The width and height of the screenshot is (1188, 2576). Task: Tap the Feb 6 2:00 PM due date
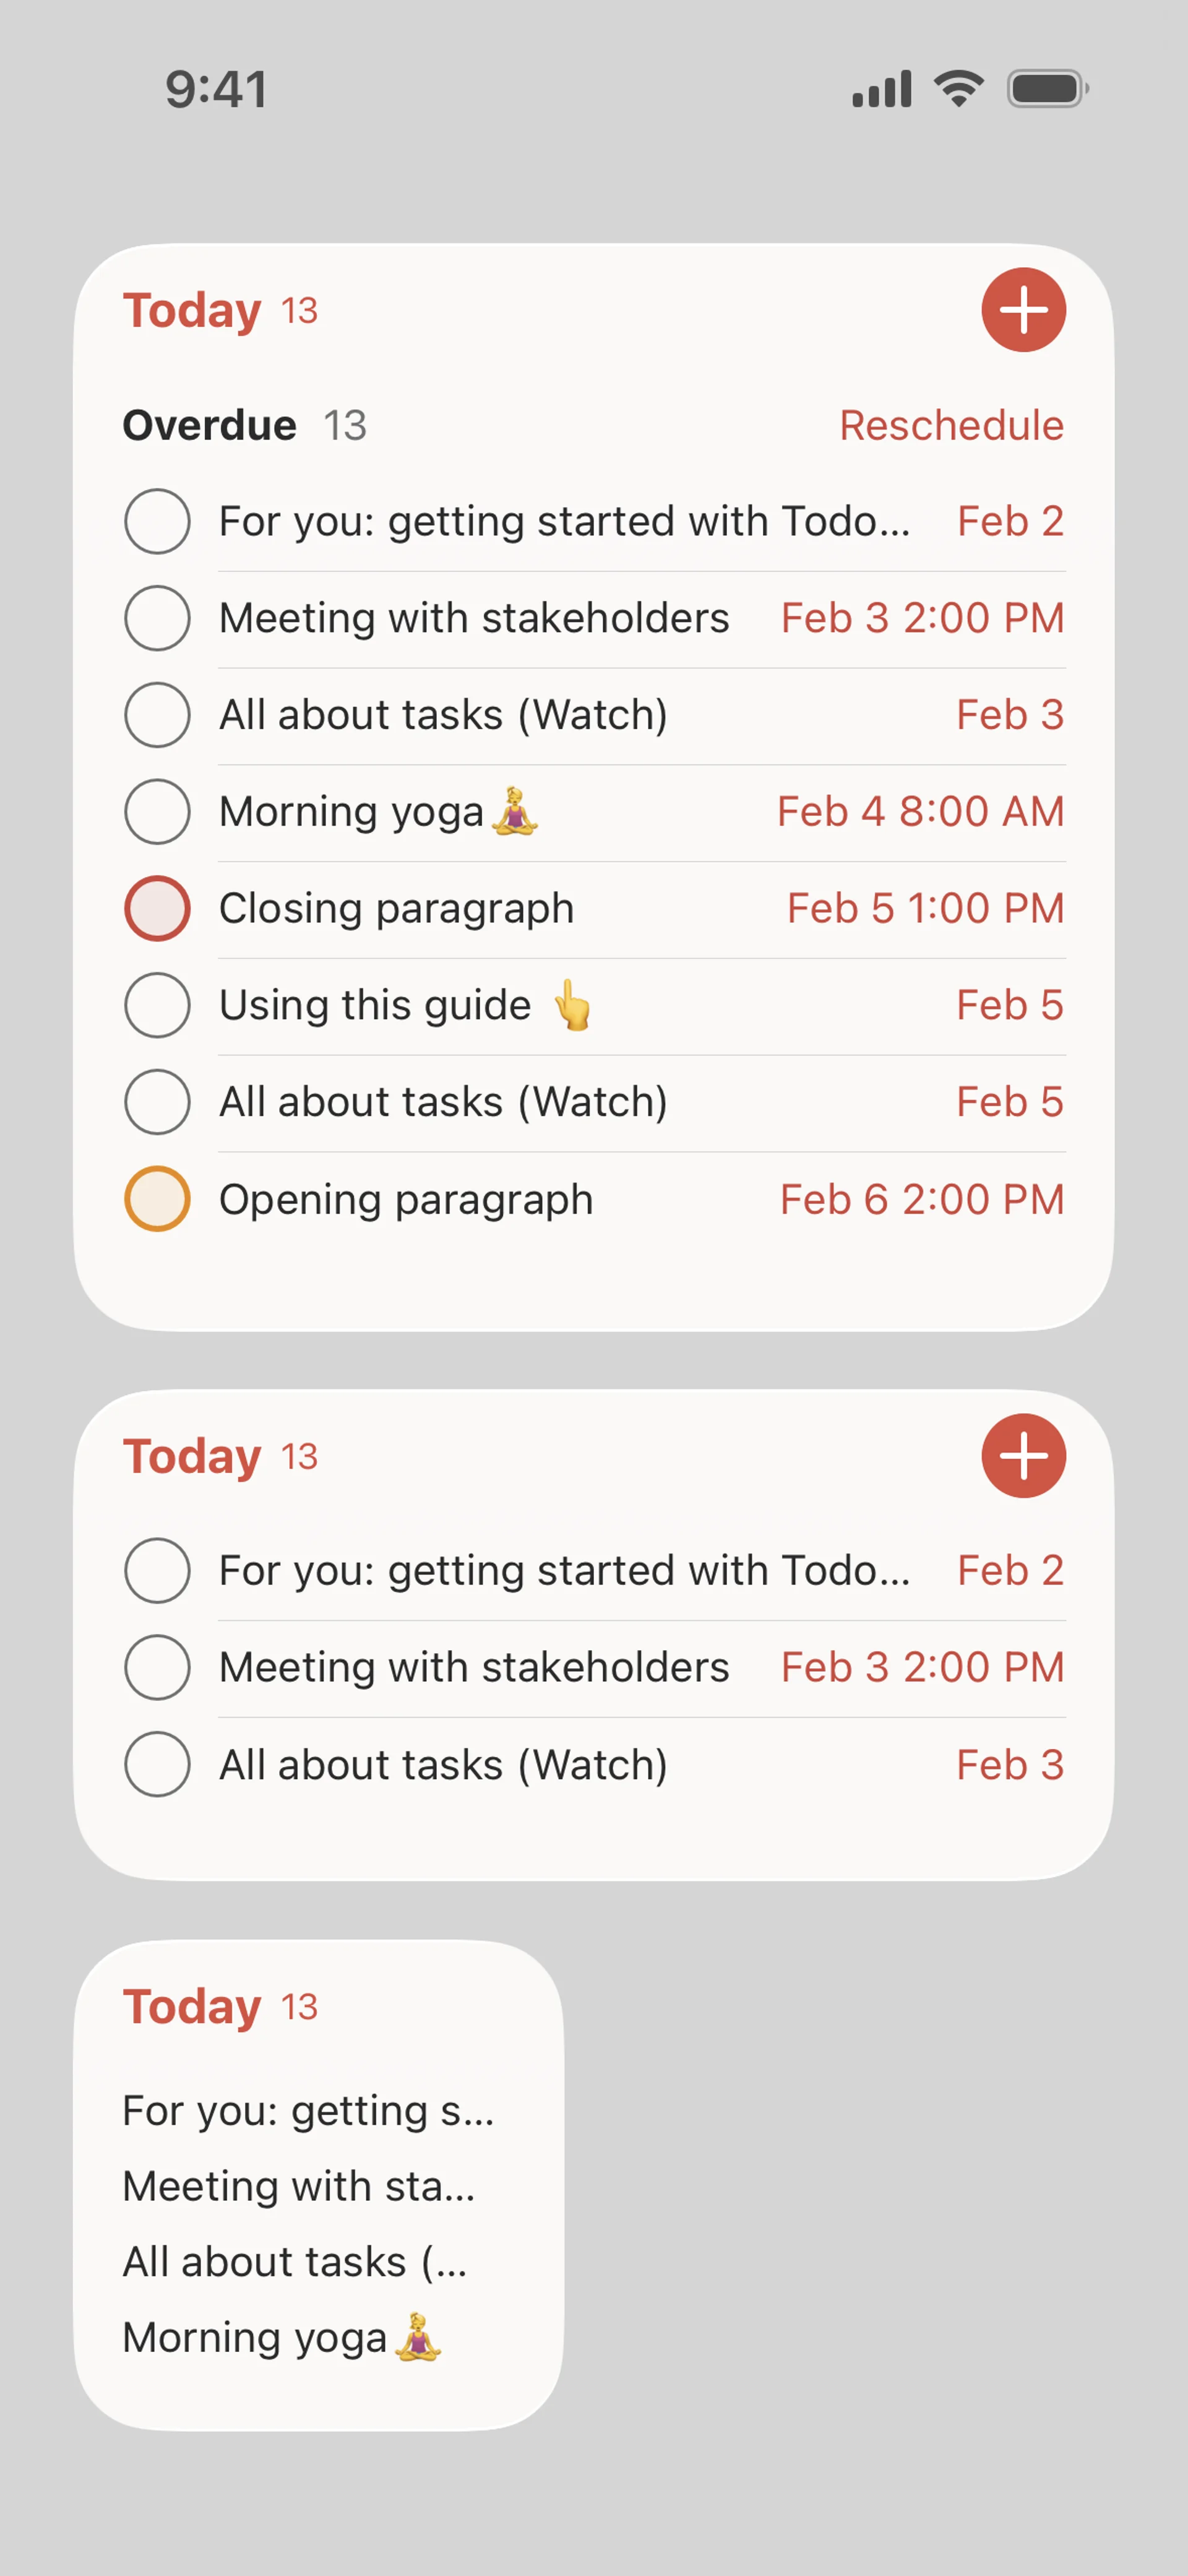point(921,1199)
